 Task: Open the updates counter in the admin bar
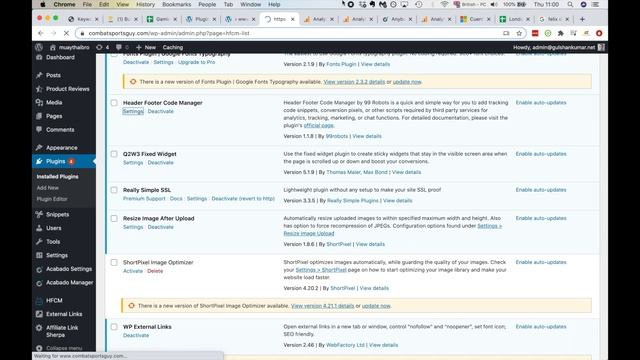(103, 47)
